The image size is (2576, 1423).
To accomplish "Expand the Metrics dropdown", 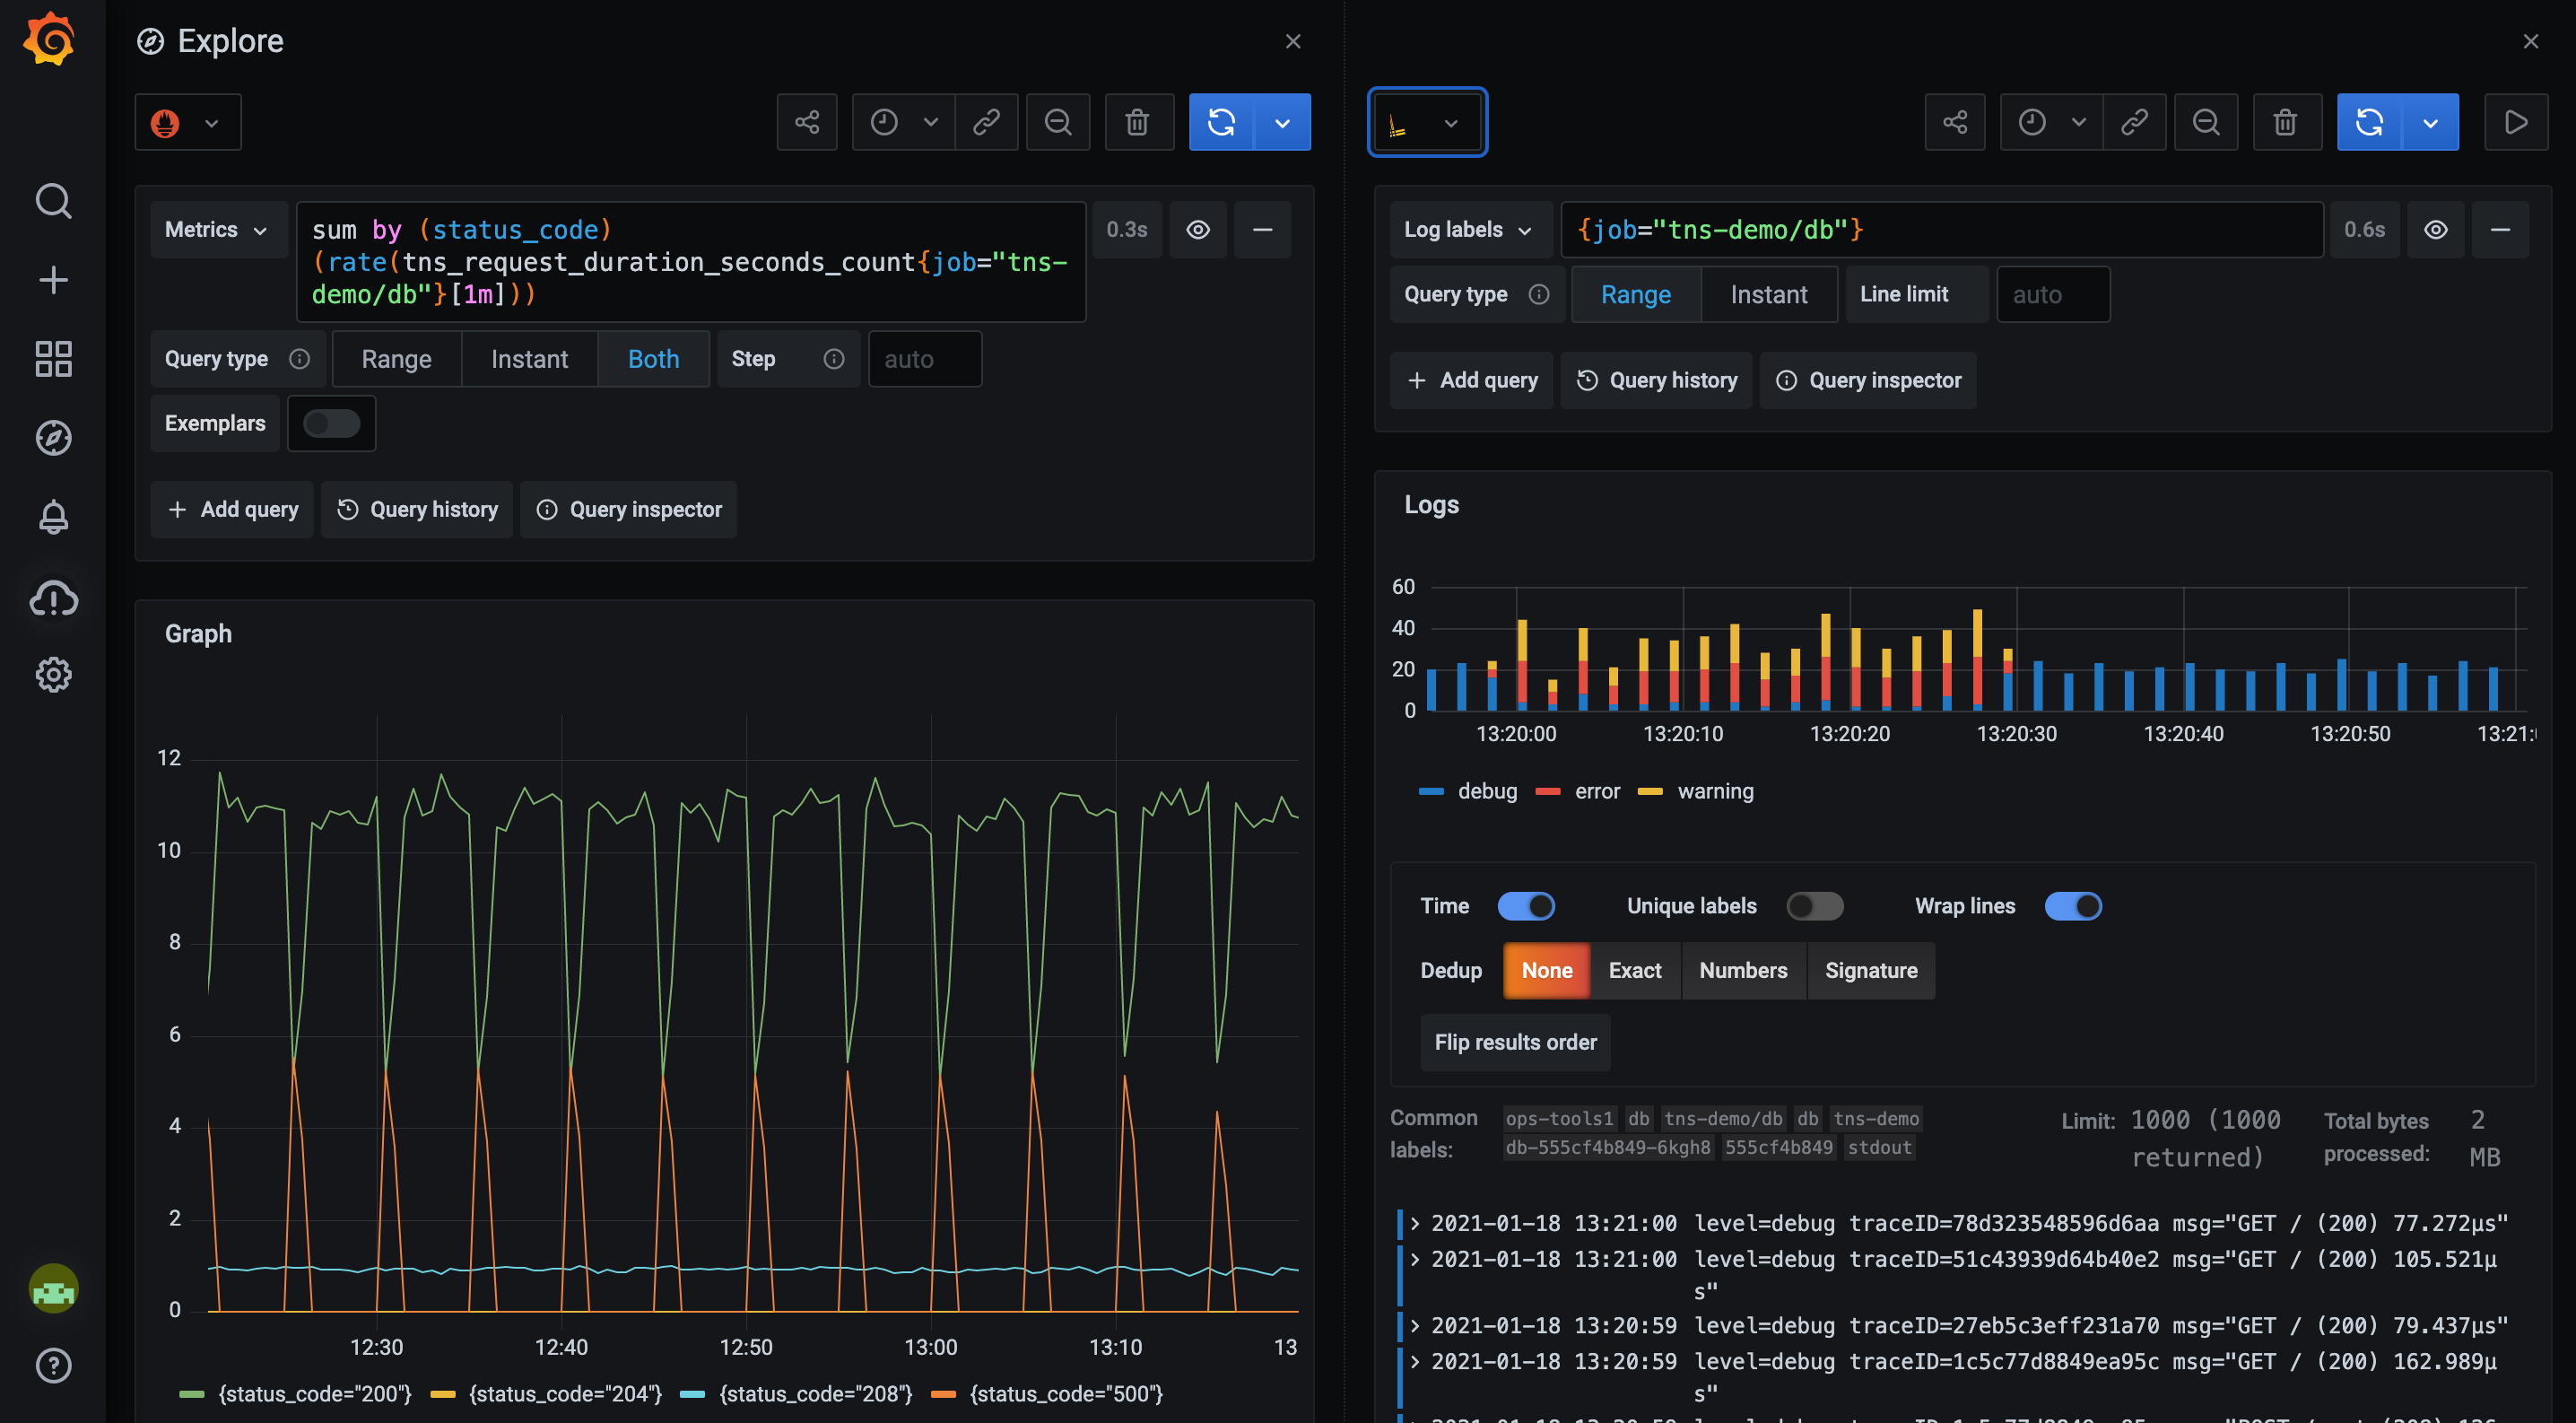I will click(218, 229).
